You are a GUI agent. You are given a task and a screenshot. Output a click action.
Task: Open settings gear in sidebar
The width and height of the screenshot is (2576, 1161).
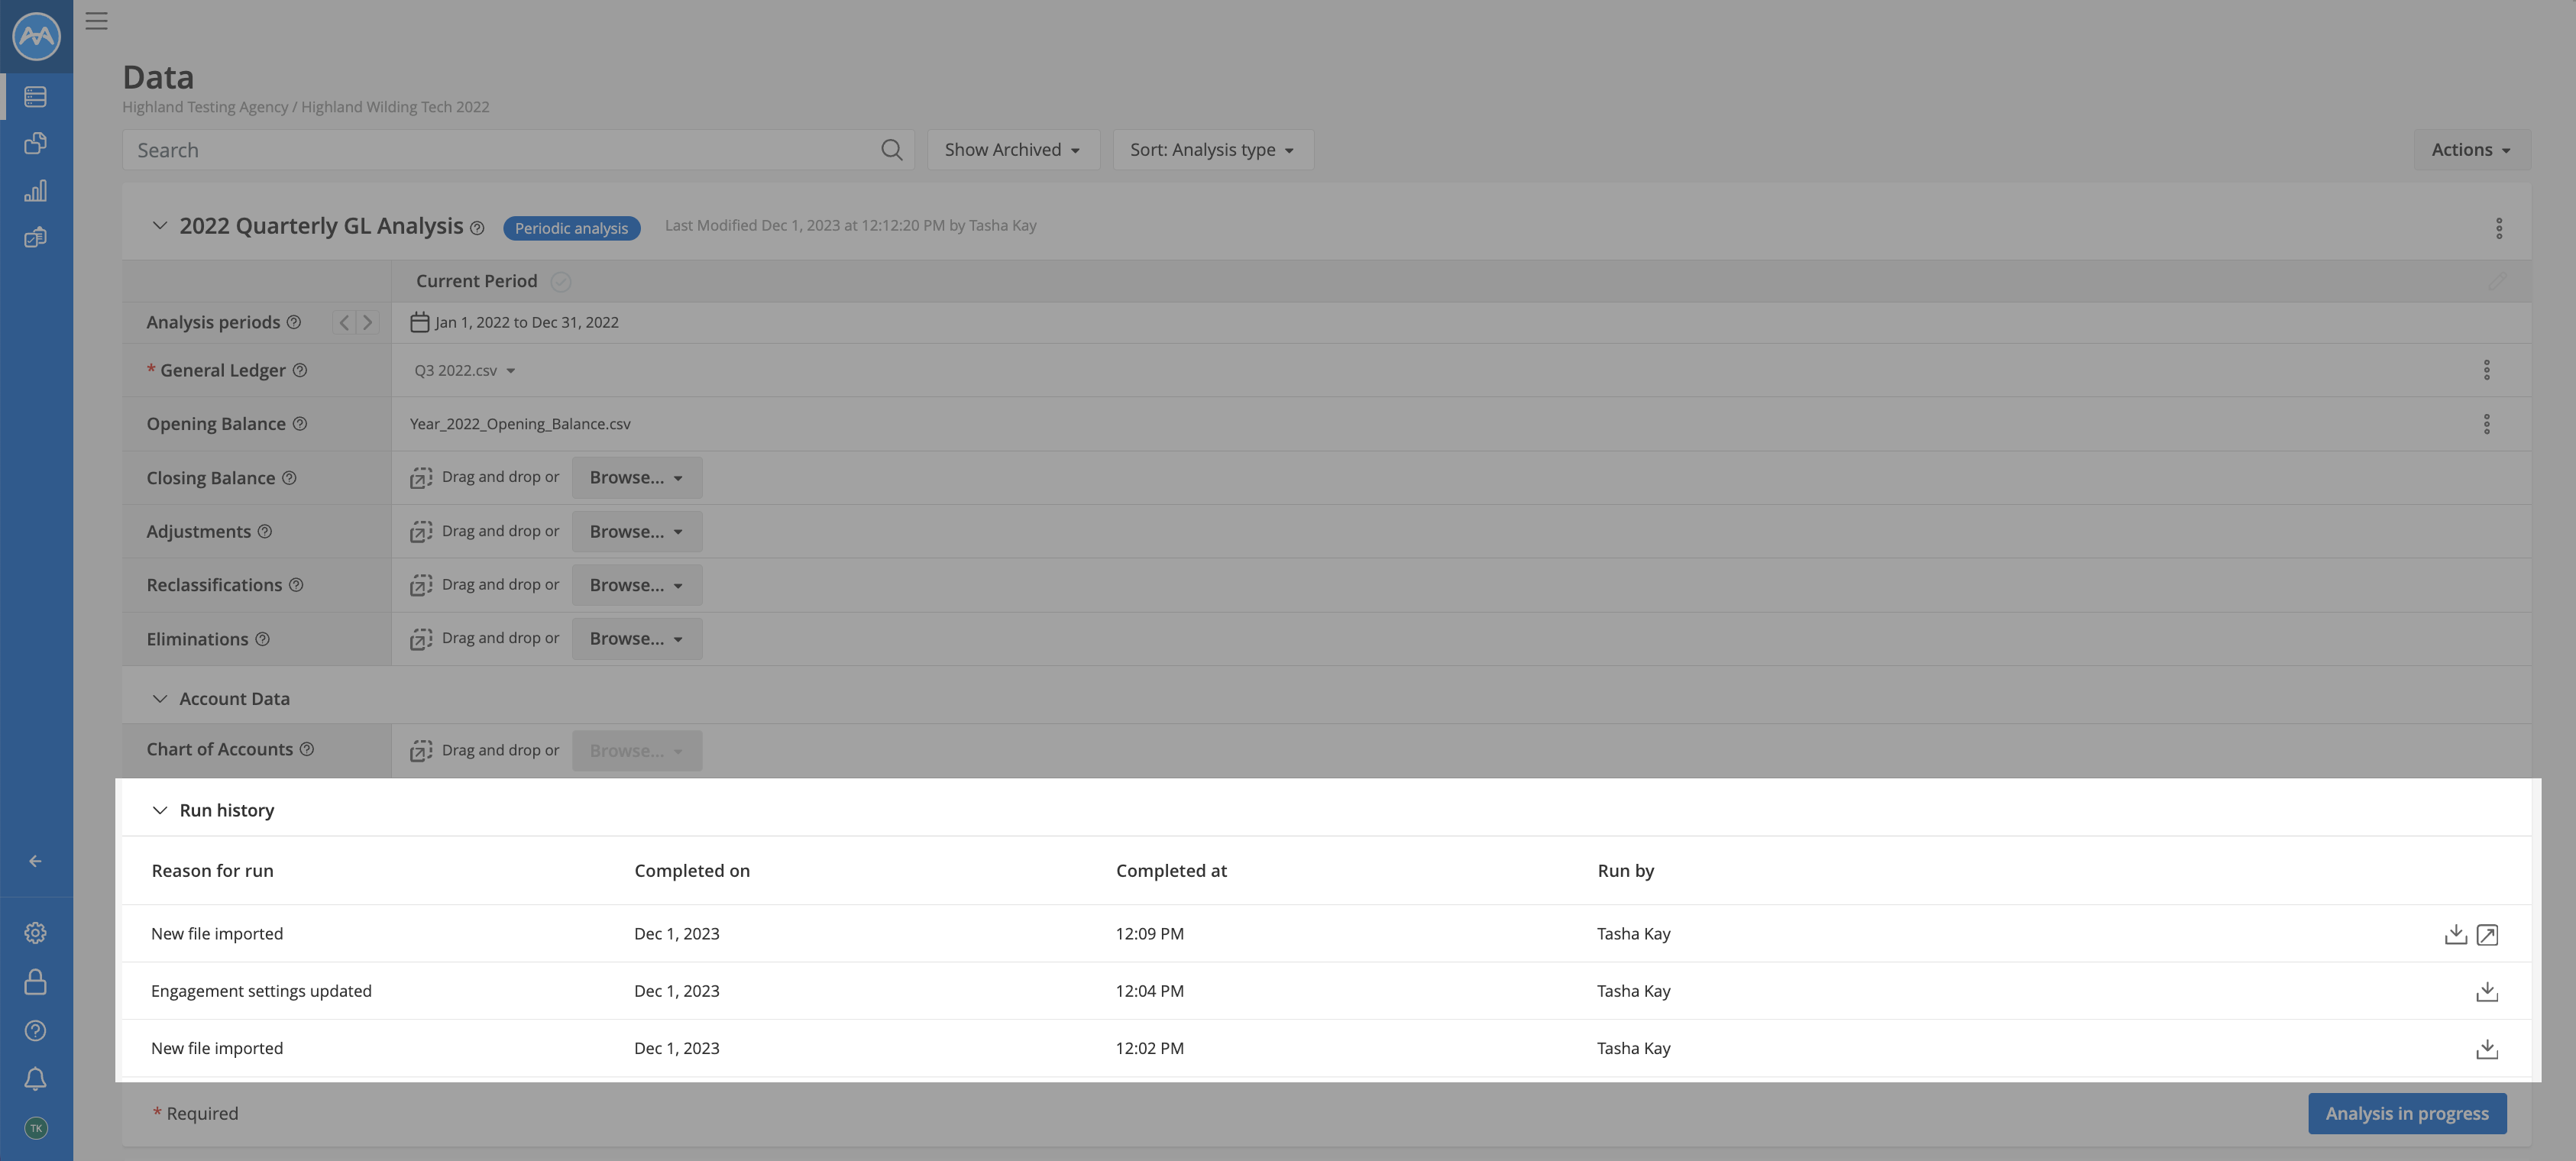click(35, 933)
